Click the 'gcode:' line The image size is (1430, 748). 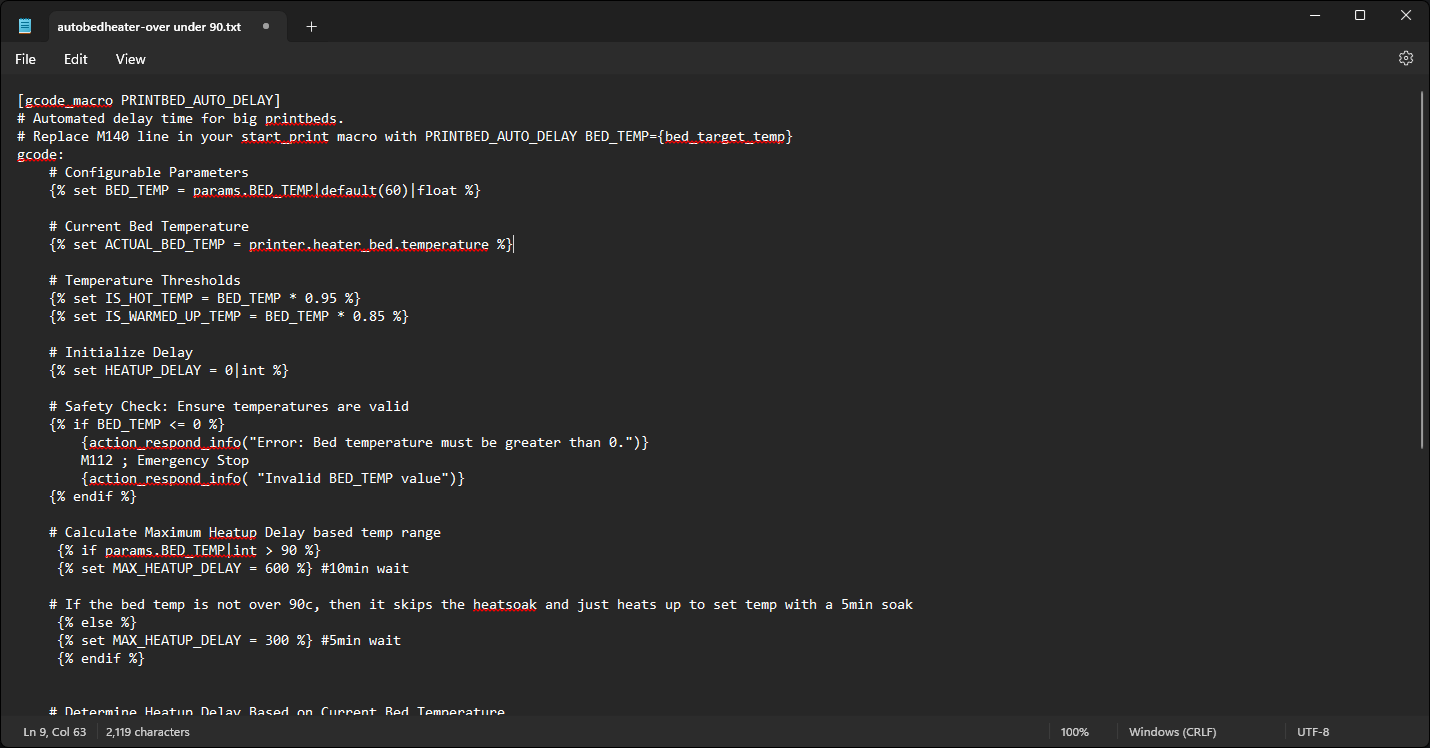(41, 154)
